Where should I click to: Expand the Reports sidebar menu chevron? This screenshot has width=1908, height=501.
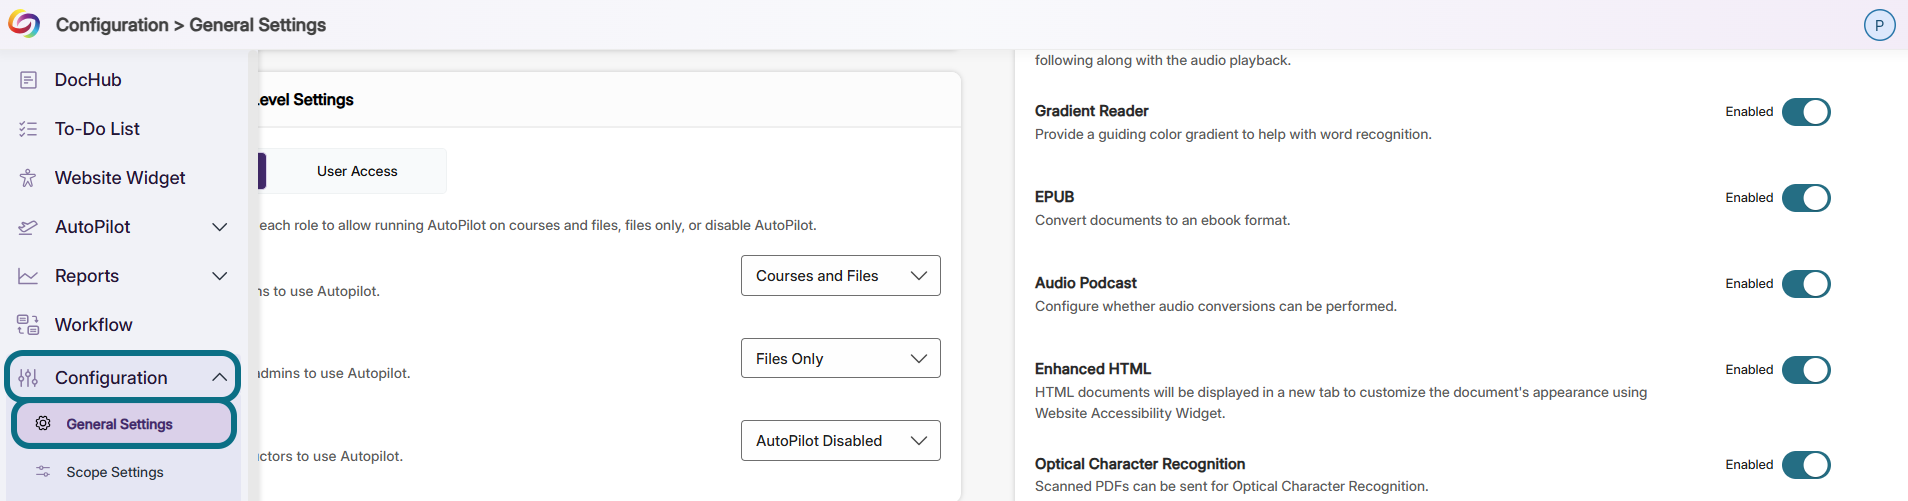click(x=220, y=276)
